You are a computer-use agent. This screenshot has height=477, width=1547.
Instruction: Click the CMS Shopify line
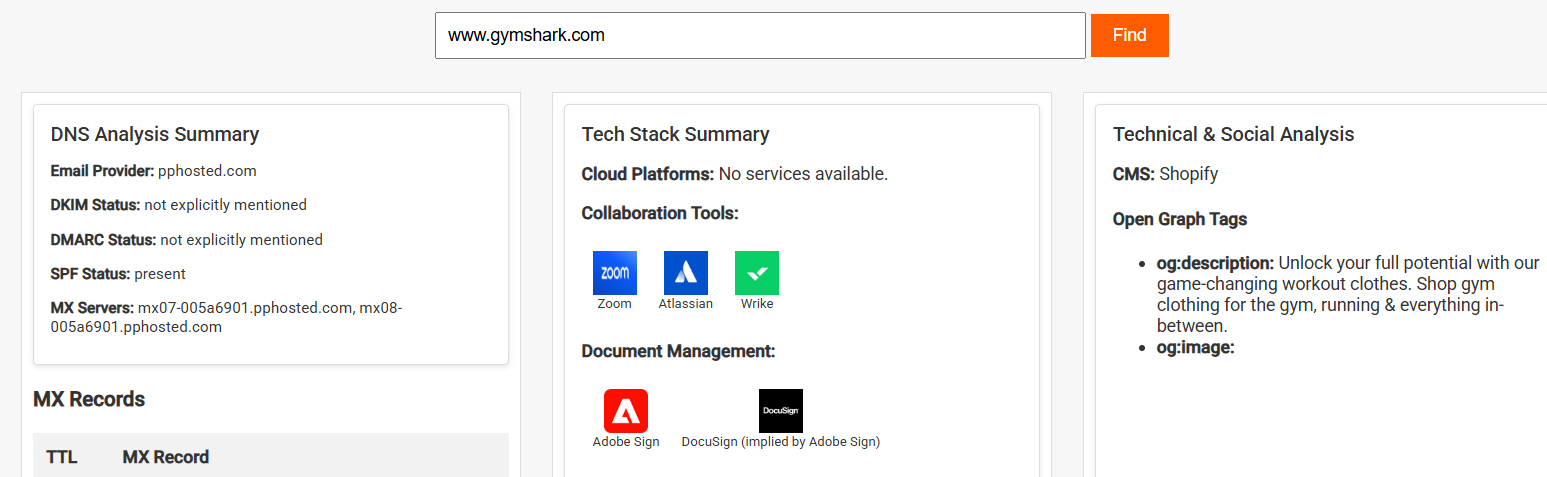(x=1166, y=174)
